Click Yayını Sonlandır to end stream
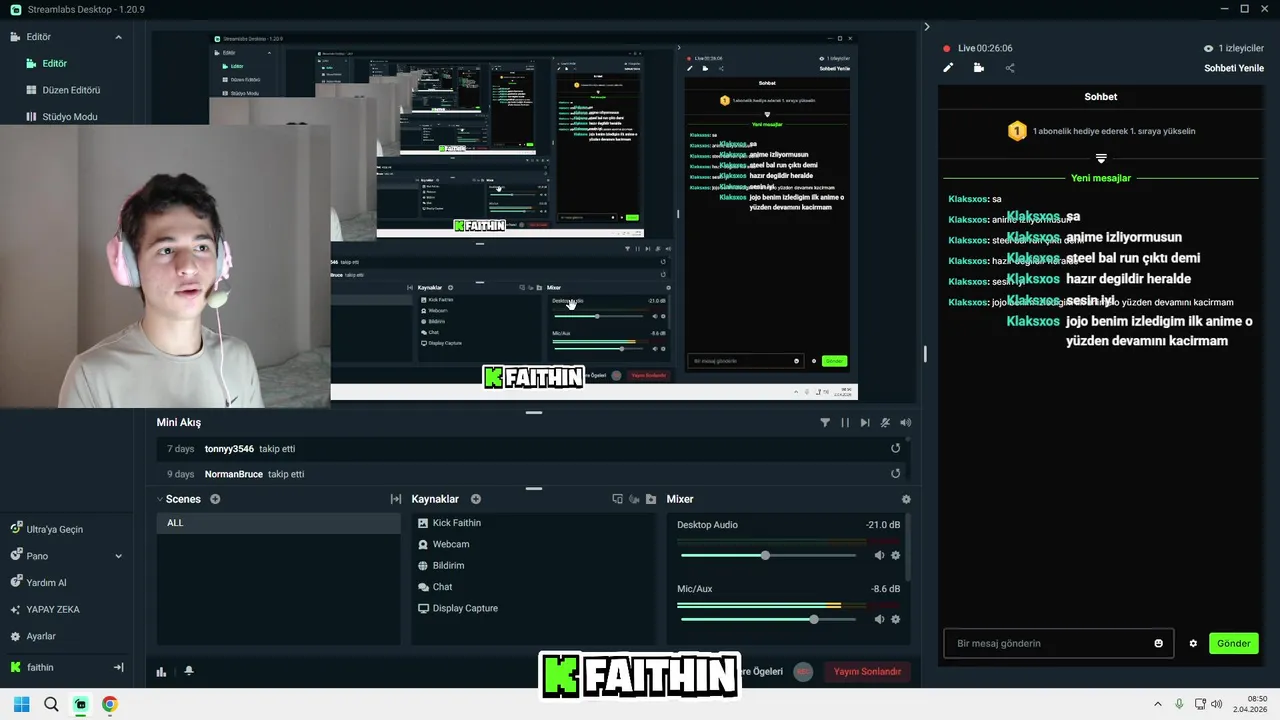 [x=867, y=672]
